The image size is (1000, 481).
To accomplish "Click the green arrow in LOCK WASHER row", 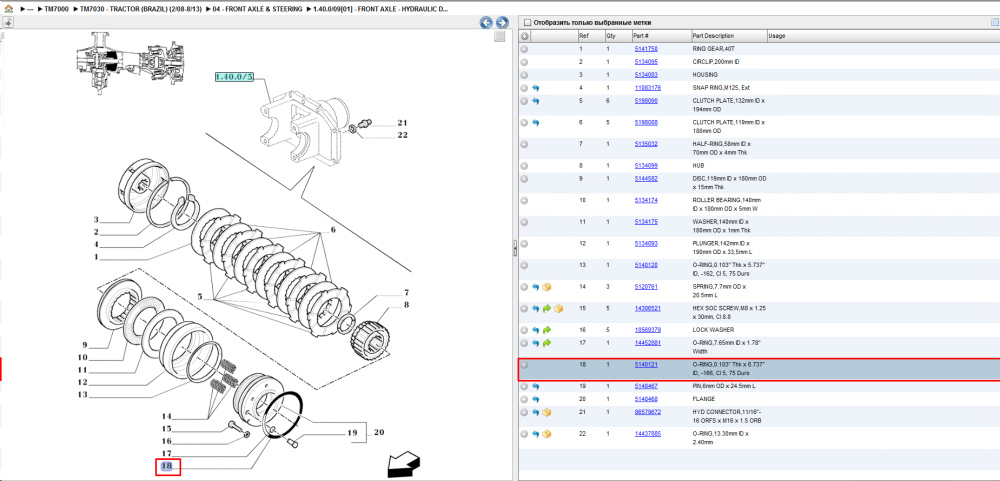I will [547, 330].
